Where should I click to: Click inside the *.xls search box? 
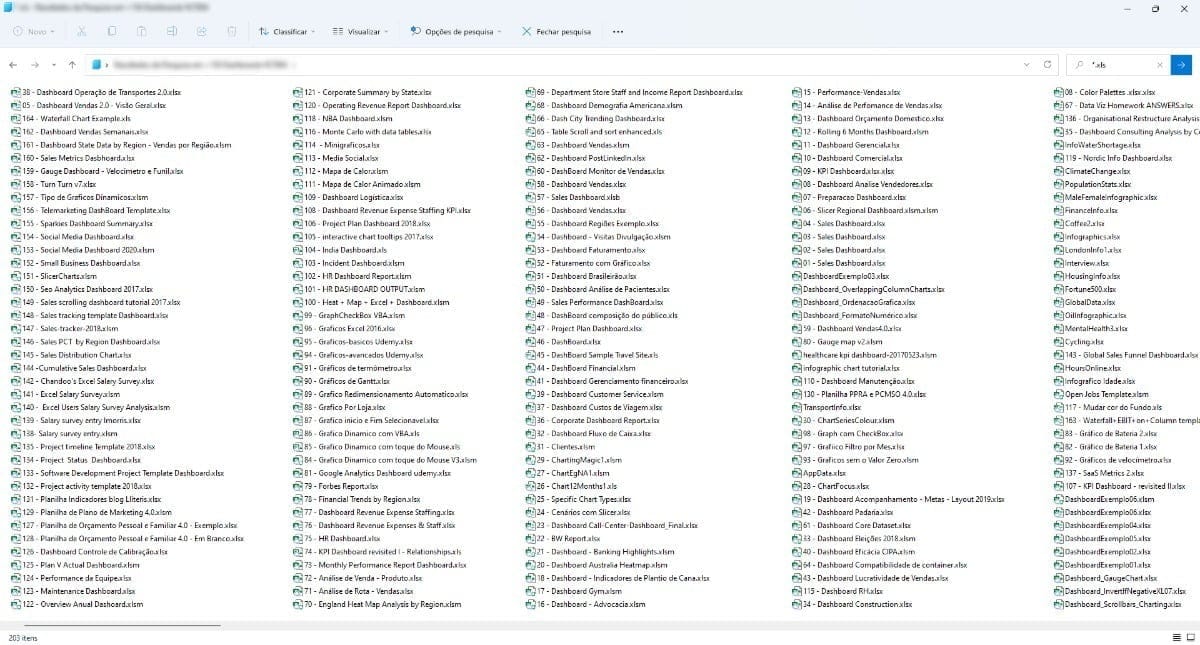pos(1119,64)
